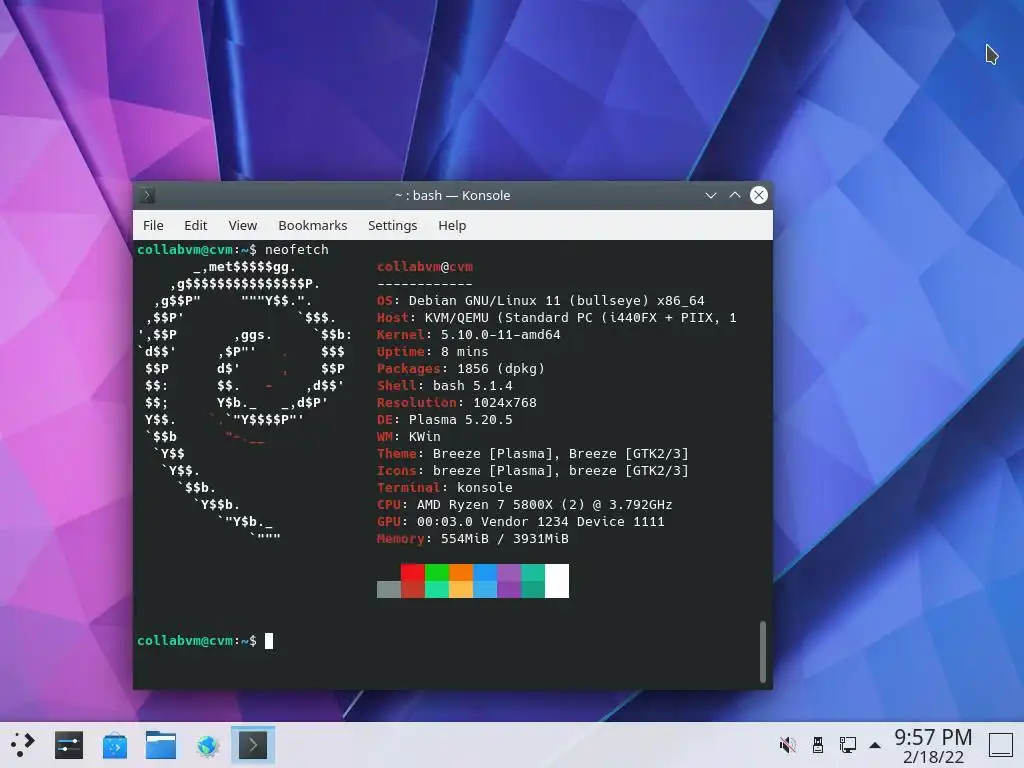Open the File menu in Konsole
The height and width of the screenshot is (768, 1024).
[x=153, y=225]
